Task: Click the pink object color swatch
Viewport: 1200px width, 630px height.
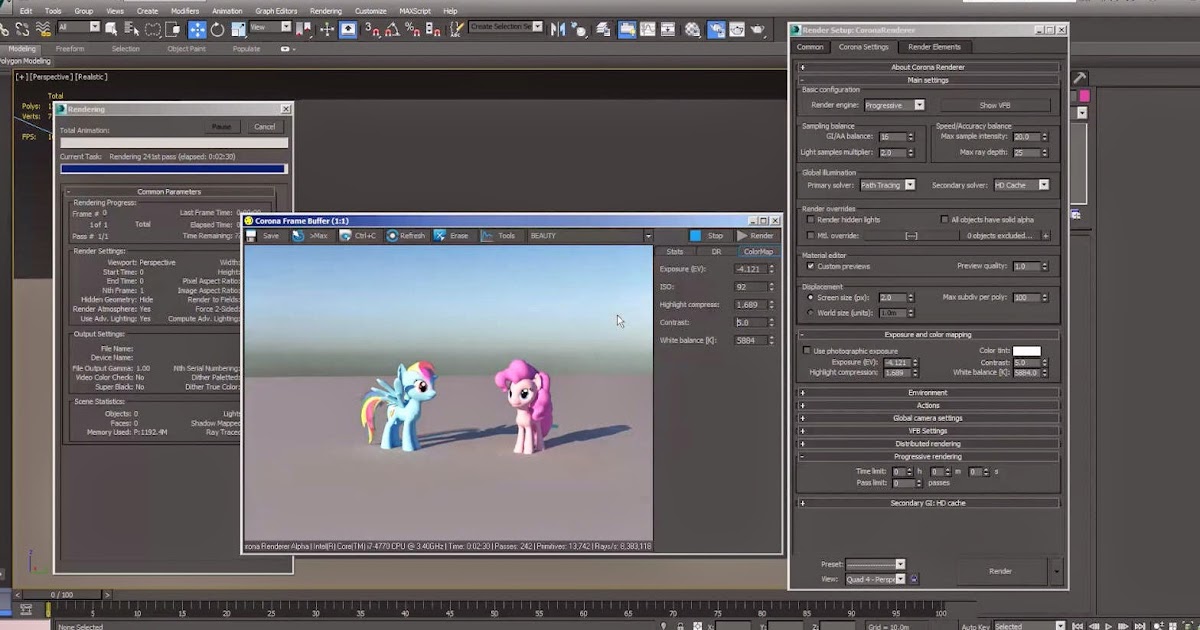Action: (1084, 95)
